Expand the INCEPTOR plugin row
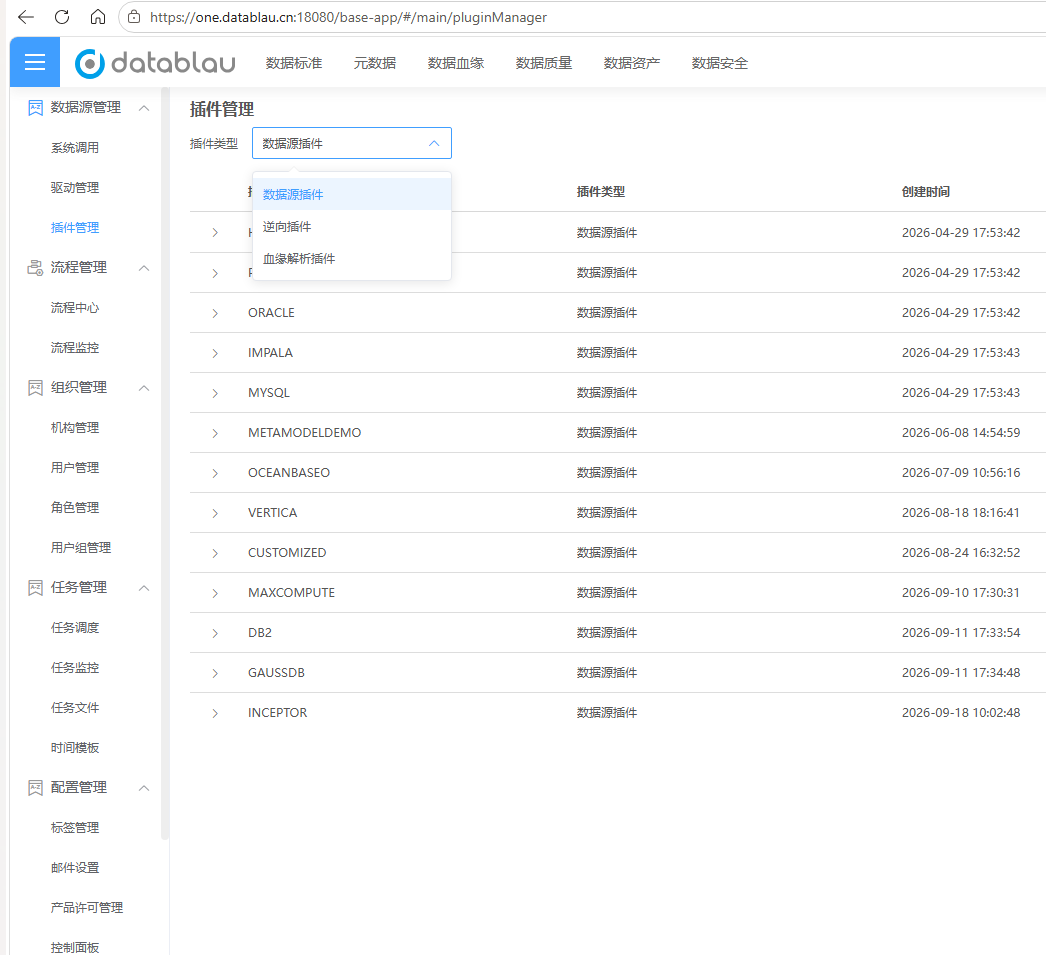The width and height of the screenshot is (1046, 955). (215, 714)
